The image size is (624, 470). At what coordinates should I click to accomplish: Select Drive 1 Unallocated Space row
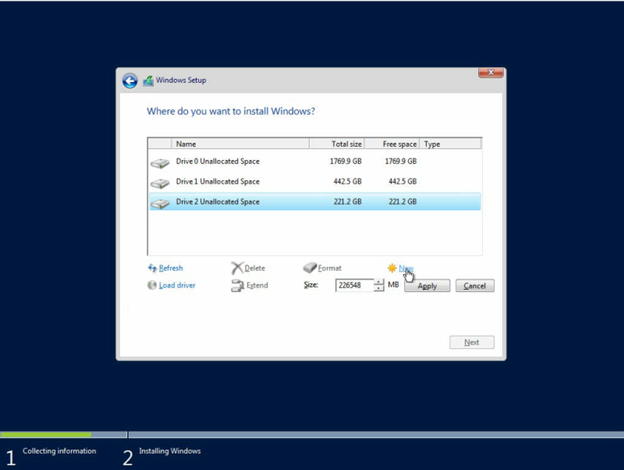click(314, 181)
